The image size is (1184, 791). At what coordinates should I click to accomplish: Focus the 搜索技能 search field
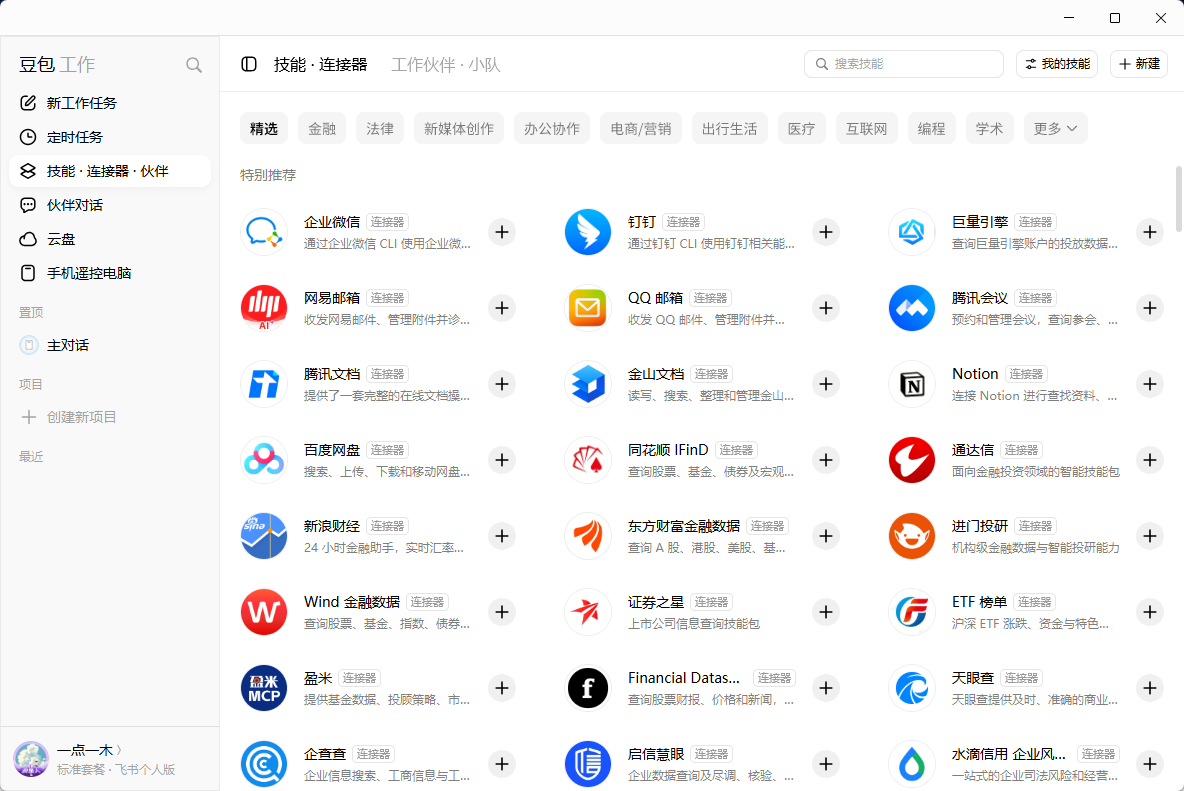(904, 64)
